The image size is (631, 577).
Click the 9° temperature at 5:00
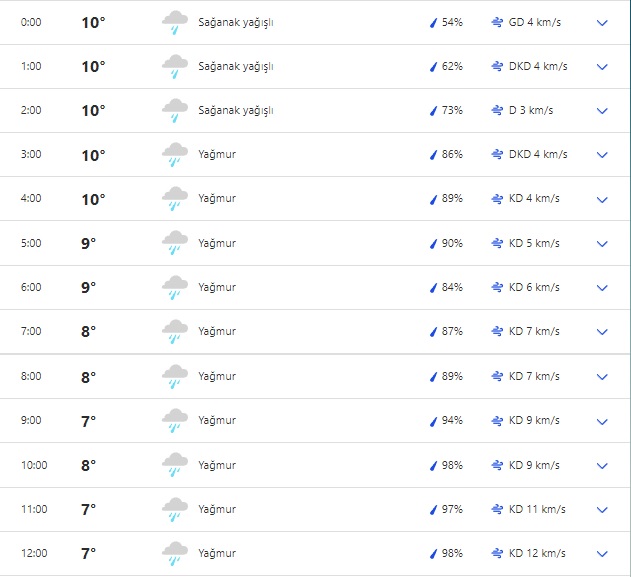pos(89,243)
